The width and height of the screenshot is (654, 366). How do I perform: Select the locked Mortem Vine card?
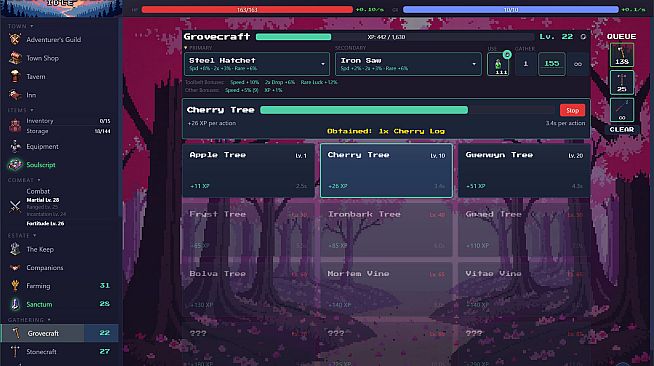tap(386, 289)
